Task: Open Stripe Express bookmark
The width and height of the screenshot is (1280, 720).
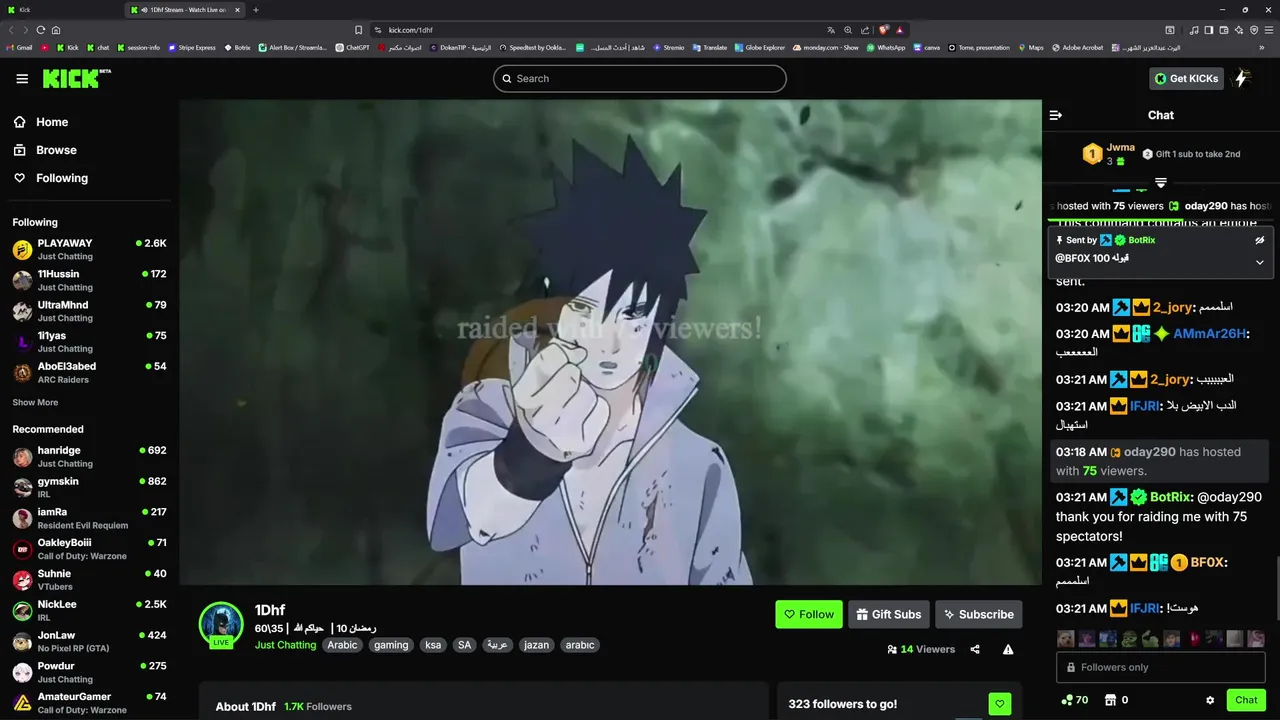Action: [192, 47]
